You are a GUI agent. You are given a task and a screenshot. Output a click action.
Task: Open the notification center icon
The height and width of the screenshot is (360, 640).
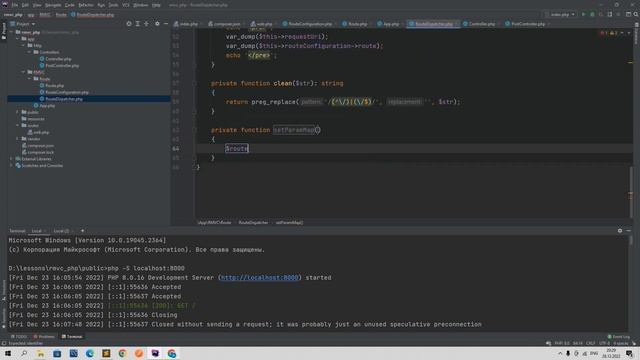click(x=630, y=353)
